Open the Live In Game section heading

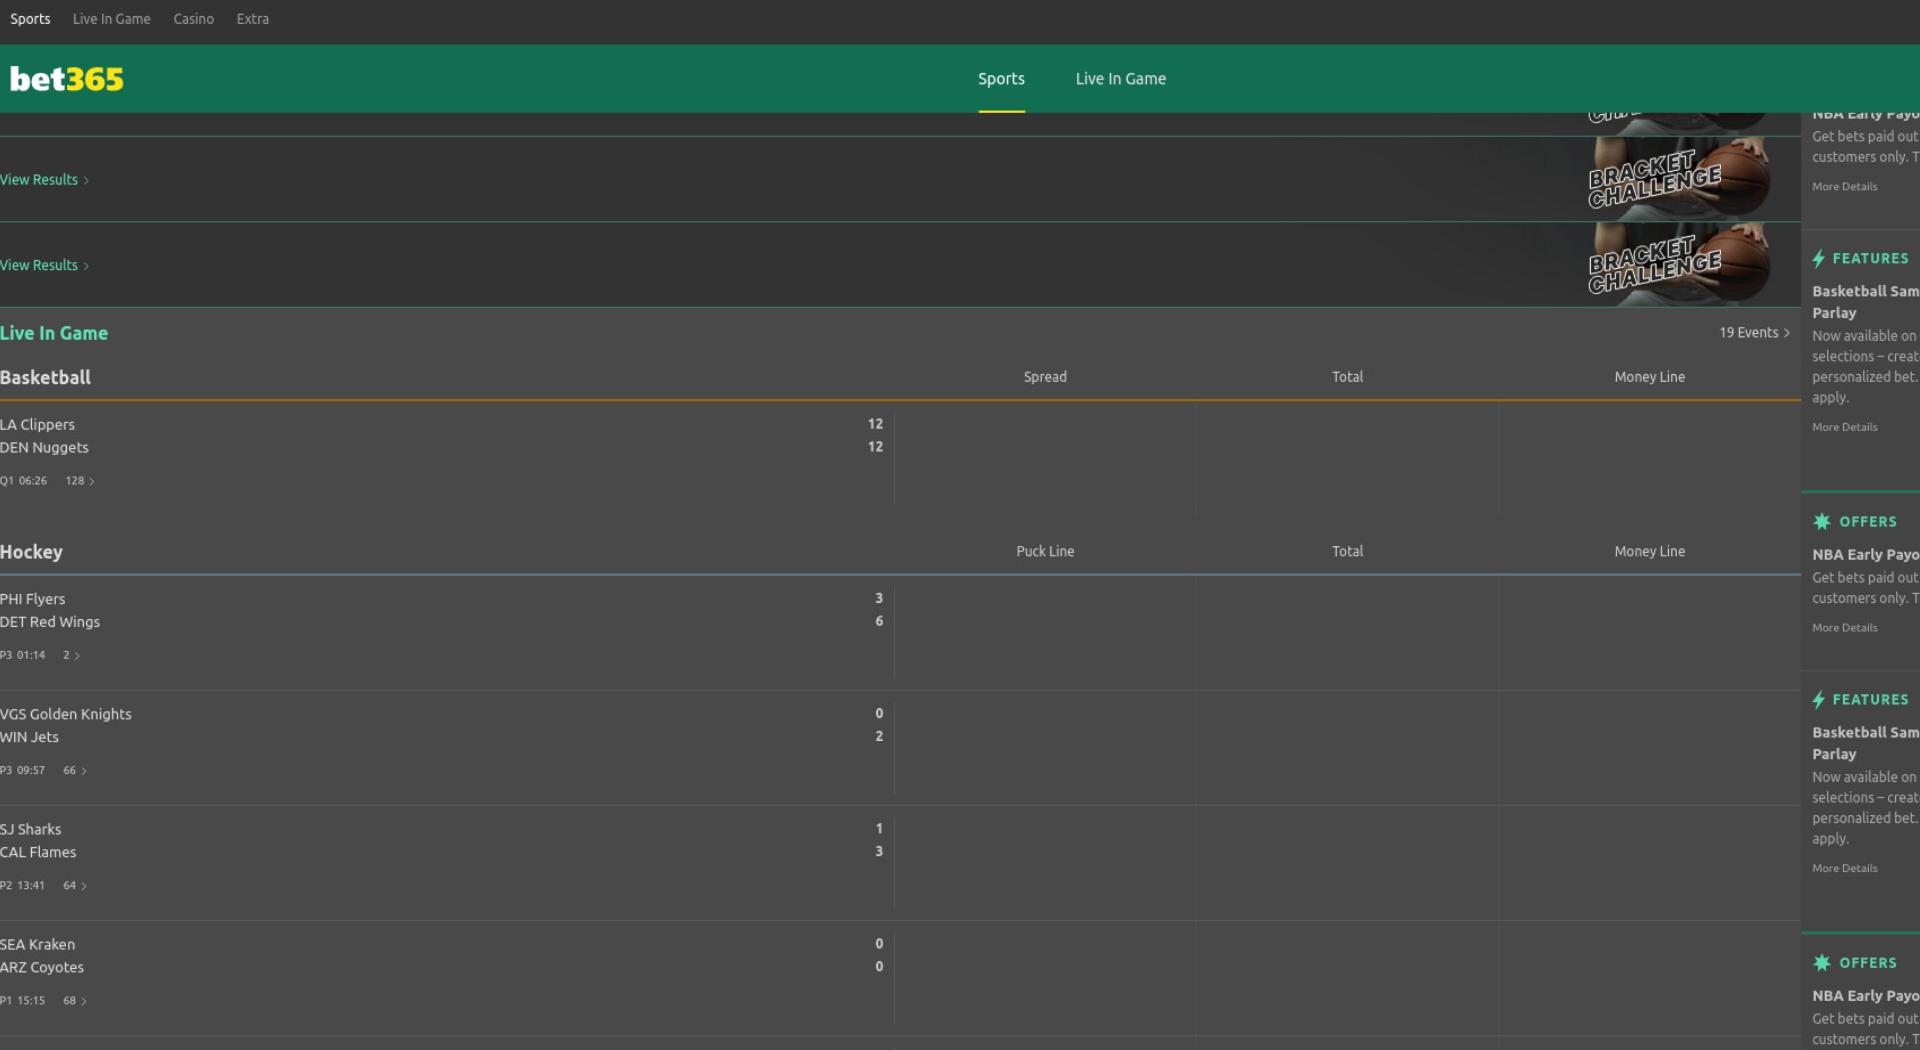tap(54, 333)
